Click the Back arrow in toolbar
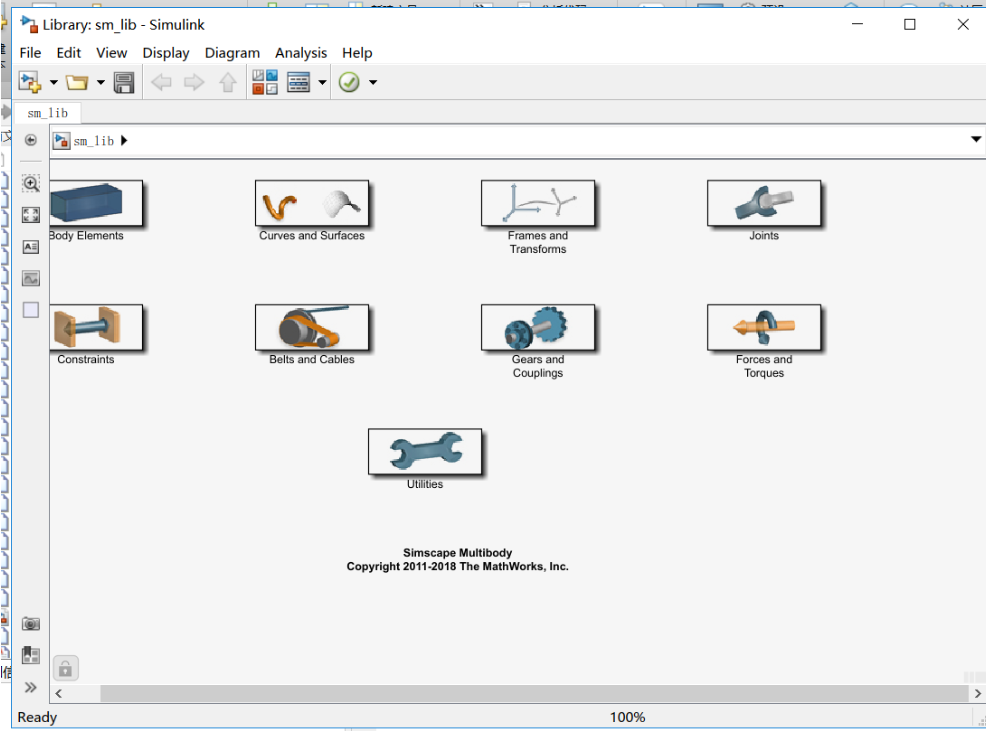986x731 pixels. pyautogui.click(x=162, y=82)
